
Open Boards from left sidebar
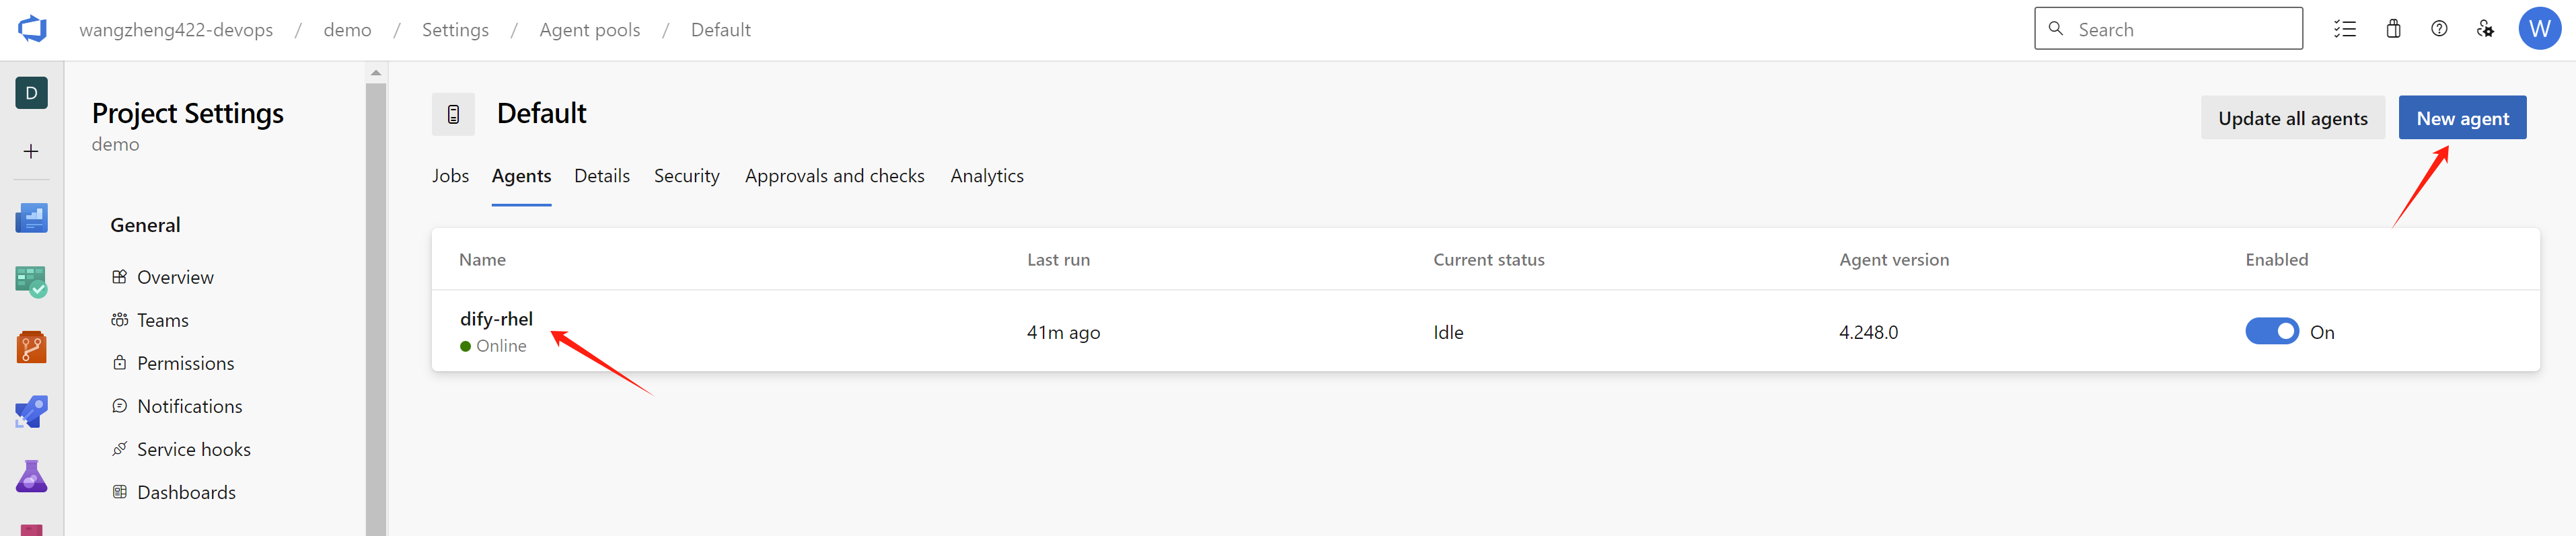click(32, 282)
